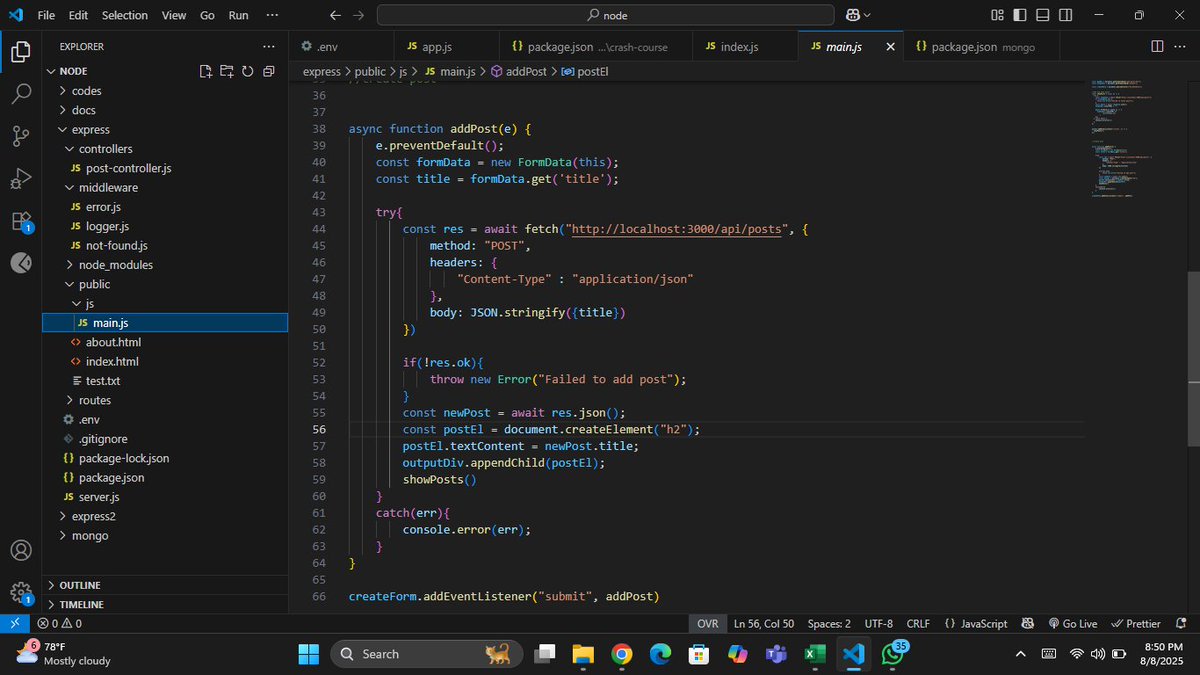Click the Prettier status bar button
This screenshot has height=675, width=1200.
pyautogui.click(x=1136, y=623)
